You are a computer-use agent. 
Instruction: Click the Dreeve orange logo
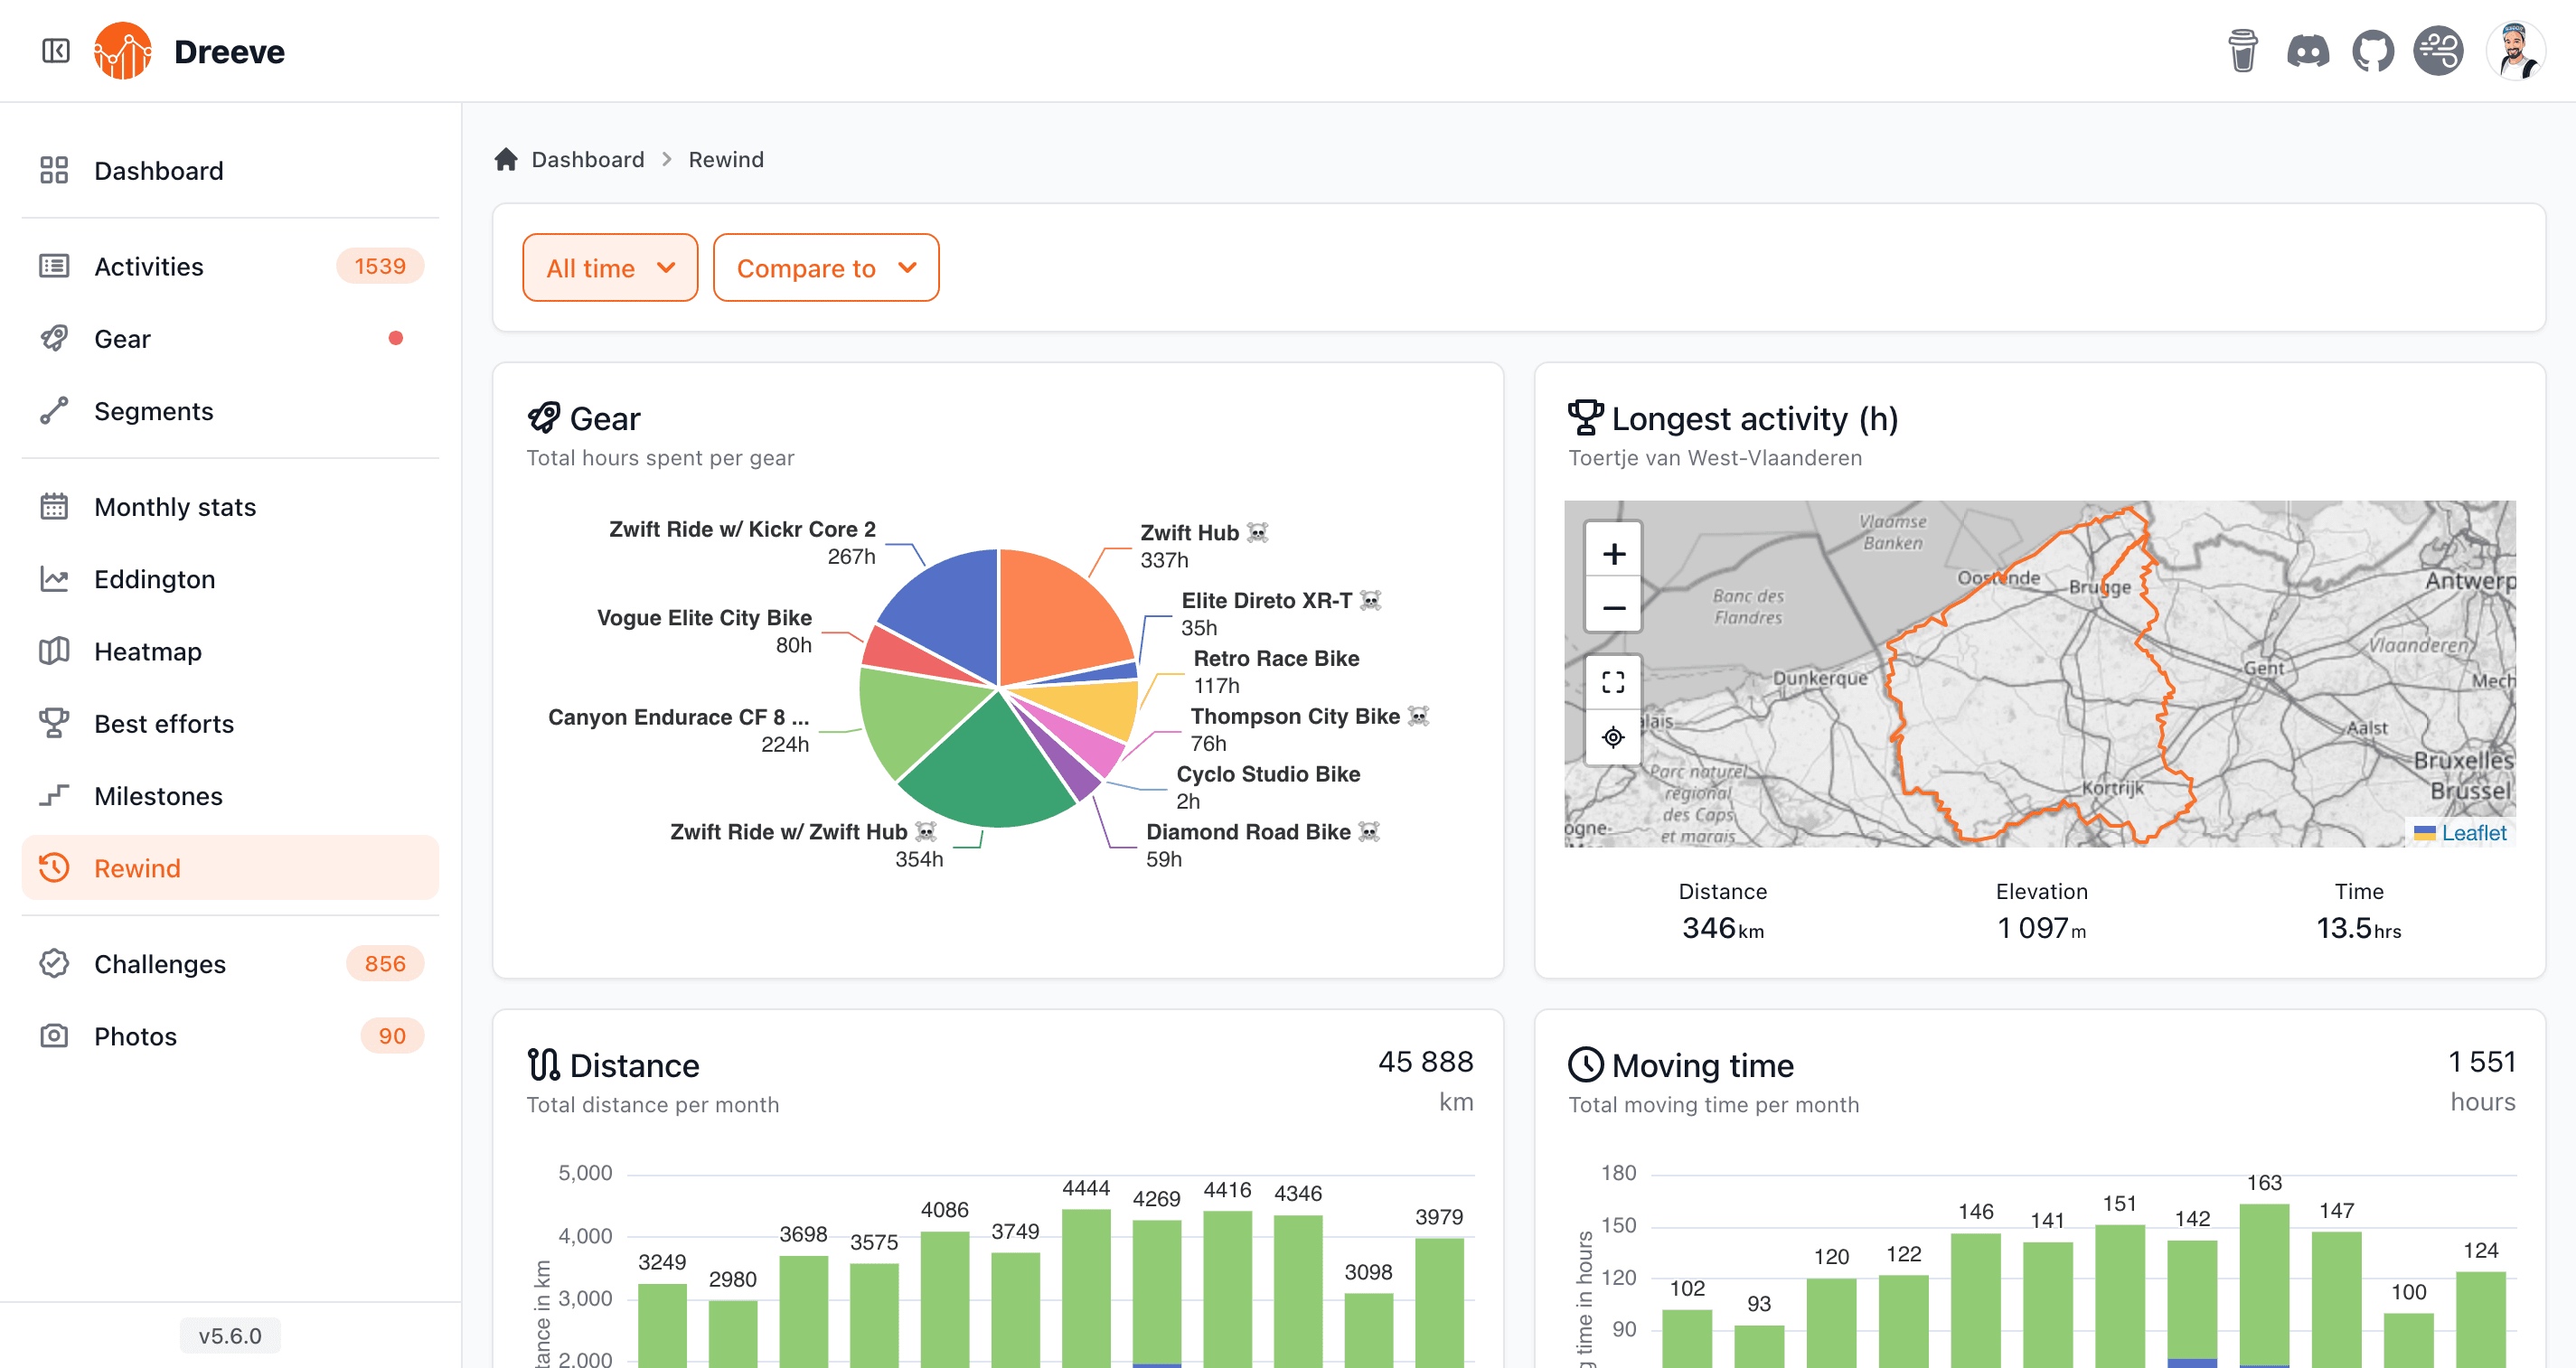coord(123,51)
